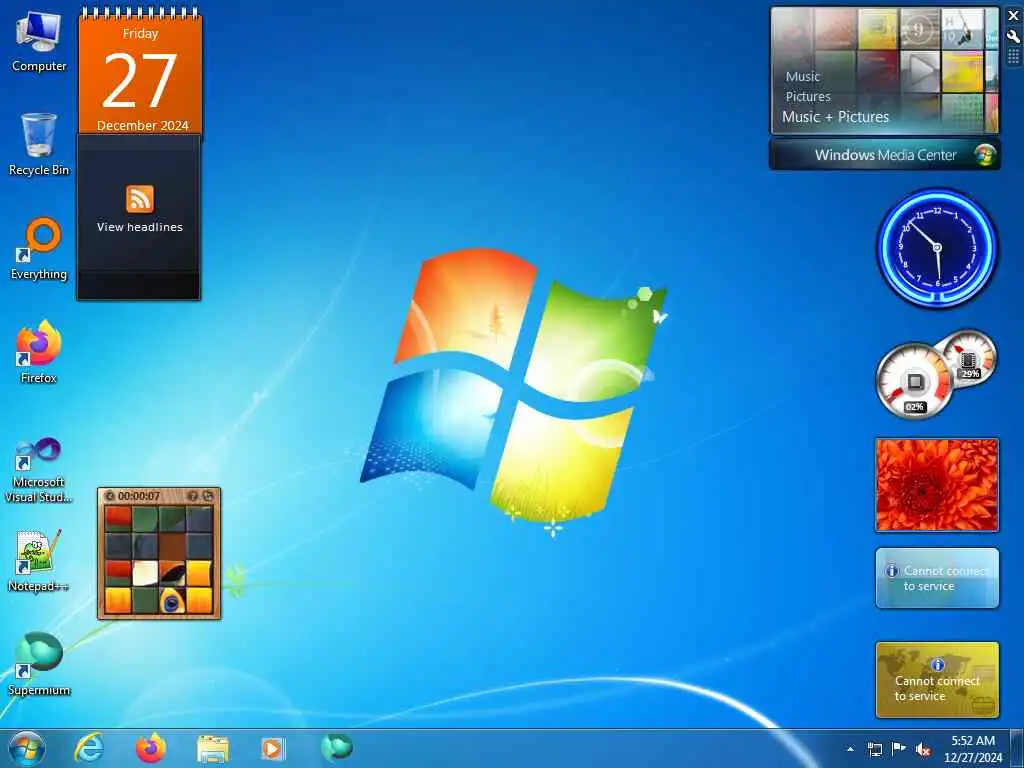The image size is (1024, 768).
Task: Click the orange RSS feed icon
Action: 140,199
